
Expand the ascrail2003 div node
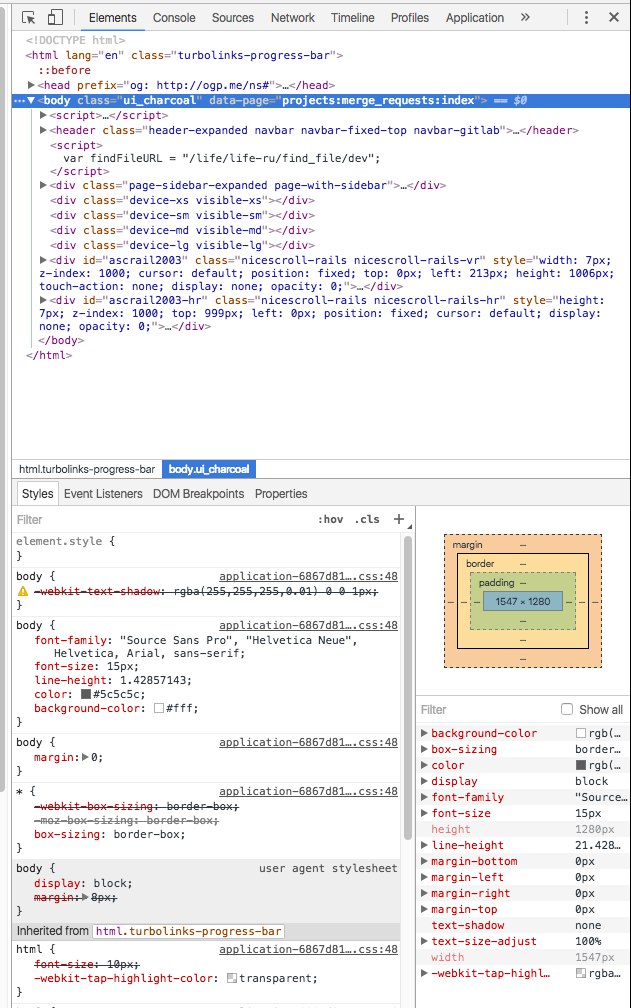(x=43, y=260)
